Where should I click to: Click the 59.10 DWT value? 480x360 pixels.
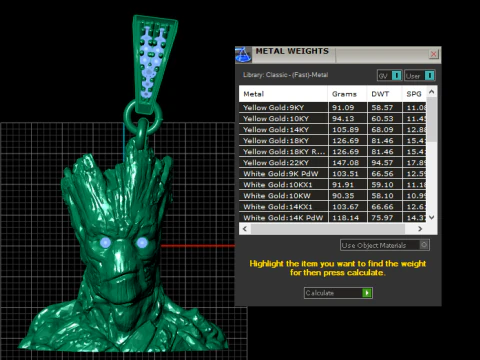coord(382,185)
